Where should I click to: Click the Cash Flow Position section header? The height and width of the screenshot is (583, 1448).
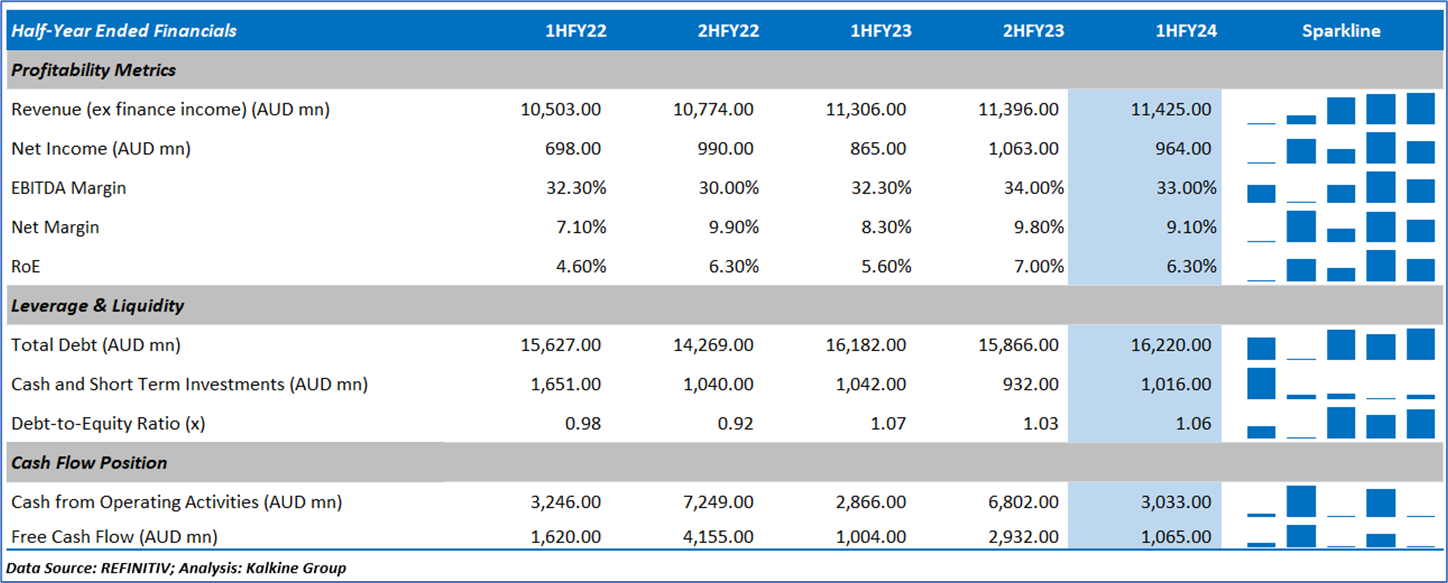[x=89, y=463]
